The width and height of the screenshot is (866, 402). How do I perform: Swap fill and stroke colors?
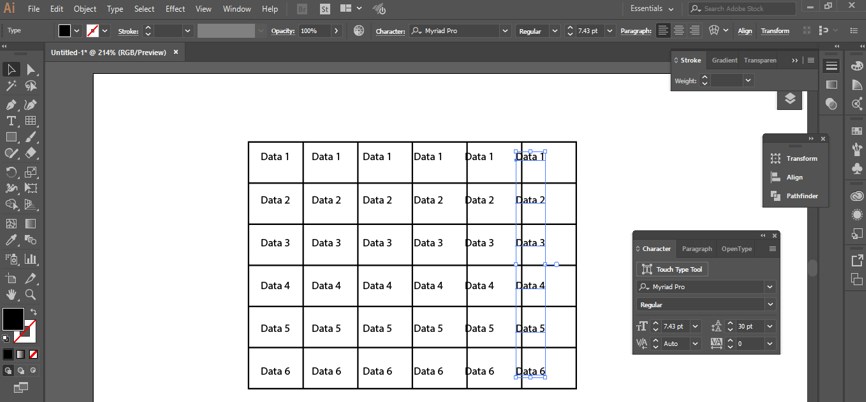tap(34, 312)
